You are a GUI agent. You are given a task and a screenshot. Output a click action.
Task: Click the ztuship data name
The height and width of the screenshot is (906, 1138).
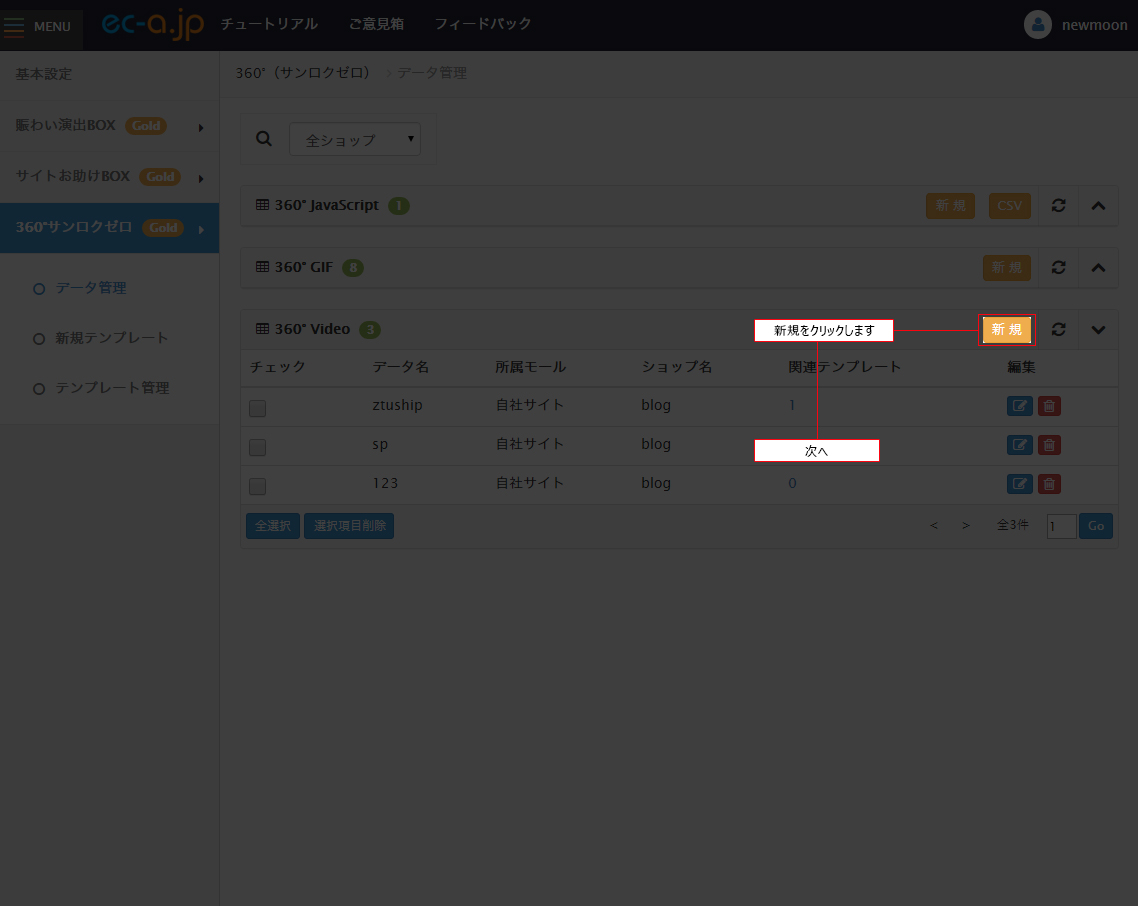[397, 405]
